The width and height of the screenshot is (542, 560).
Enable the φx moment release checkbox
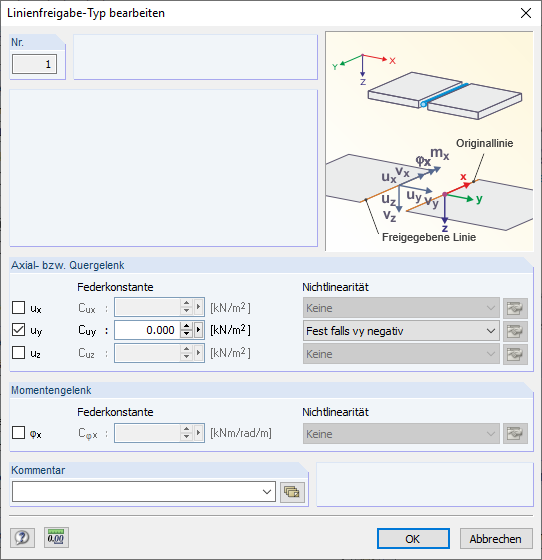pos(18,432)
